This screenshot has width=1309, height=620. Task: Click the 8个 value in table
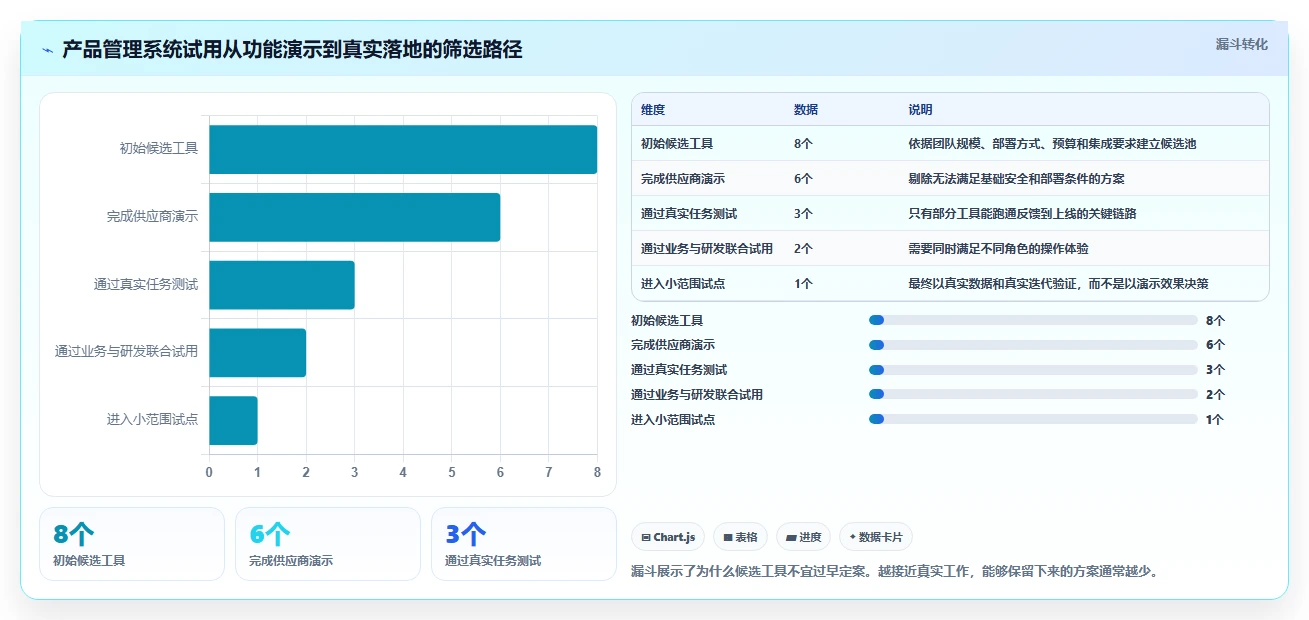pos(803,144)
